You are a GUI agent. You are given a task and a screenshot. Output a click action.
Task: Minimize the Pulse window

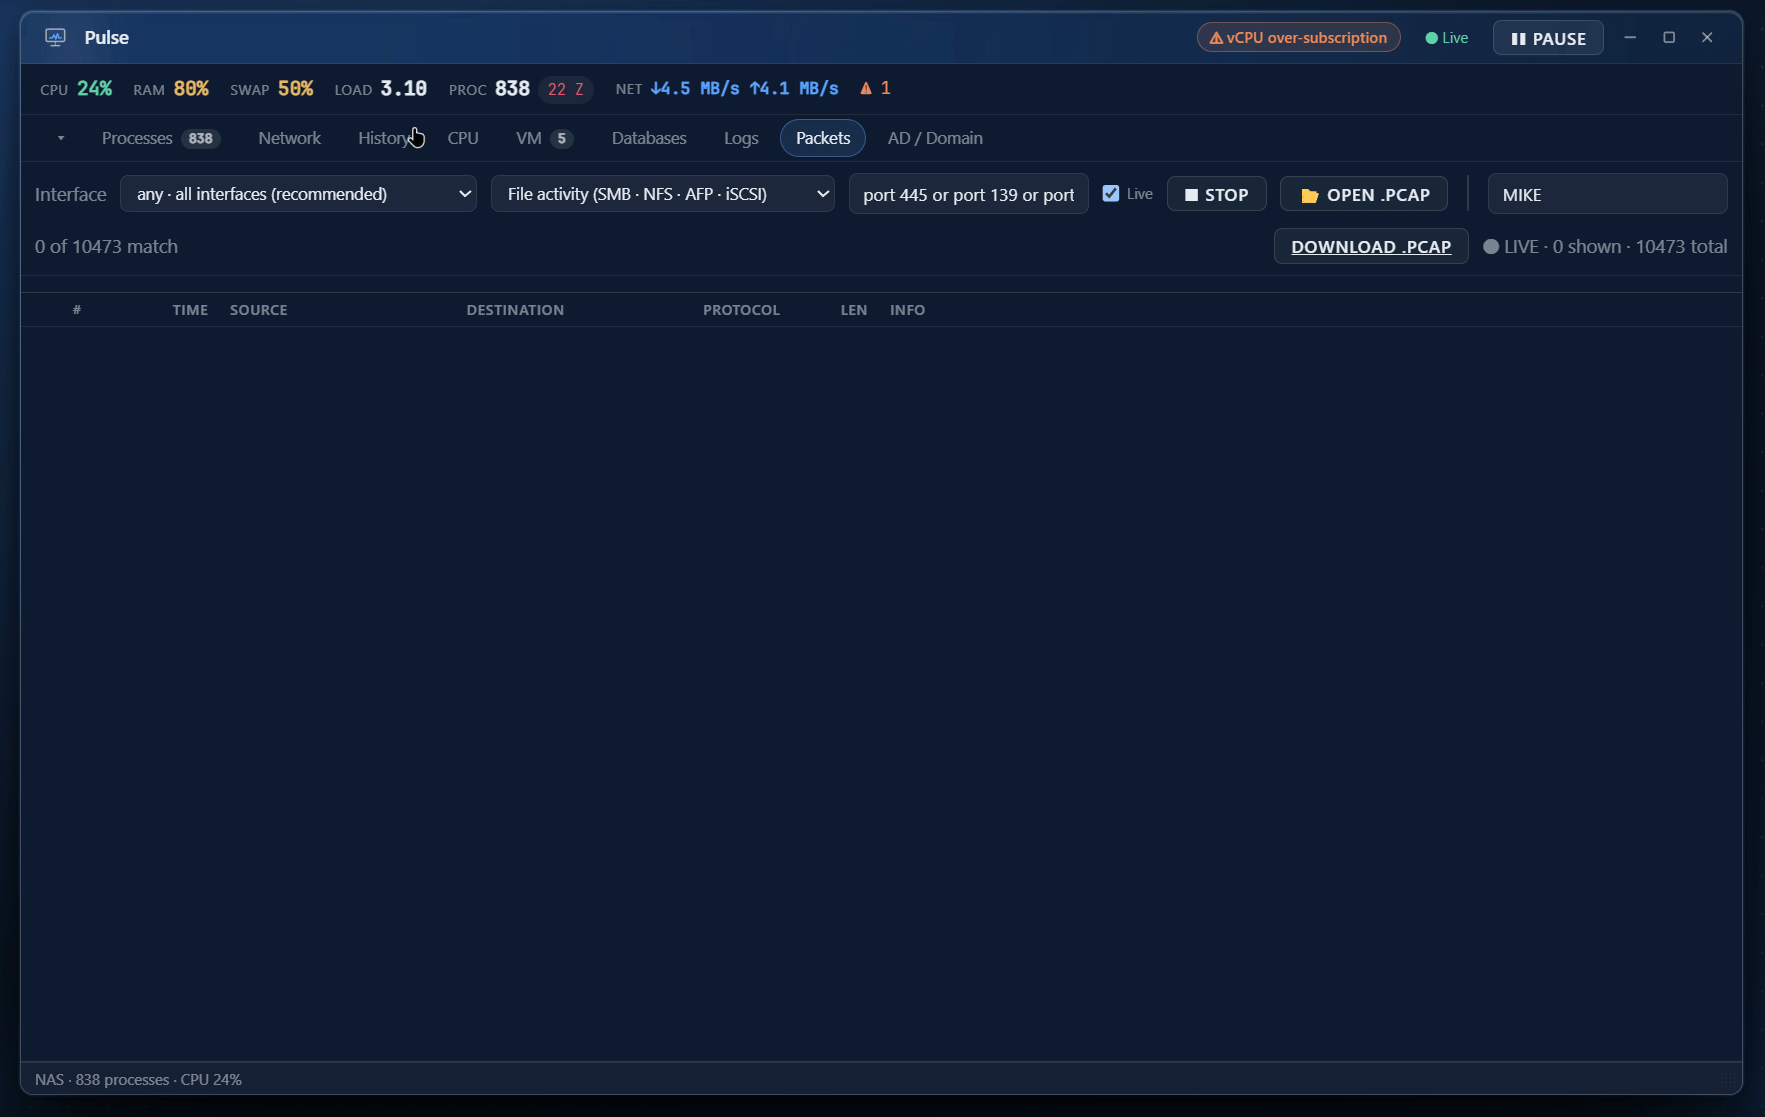pyautogui.click(x=1630, y=37)
